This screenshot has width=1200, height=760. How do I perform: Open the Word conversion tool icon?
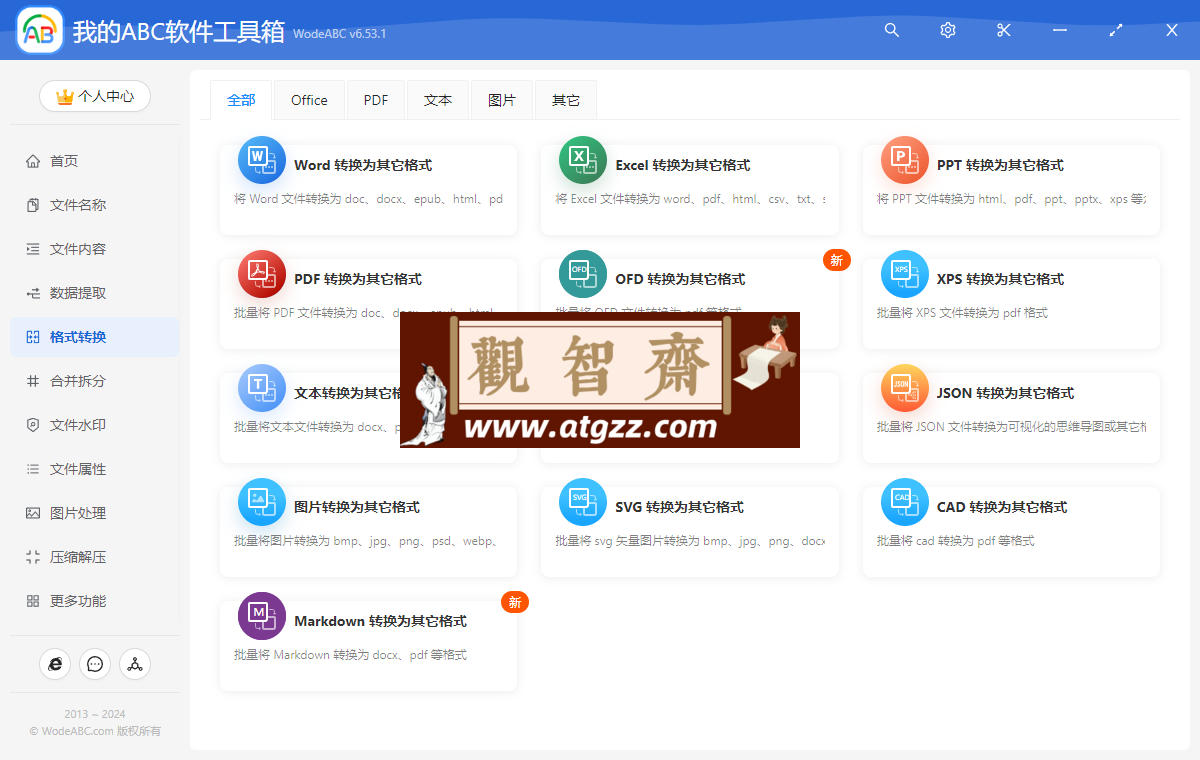(262, 160)
